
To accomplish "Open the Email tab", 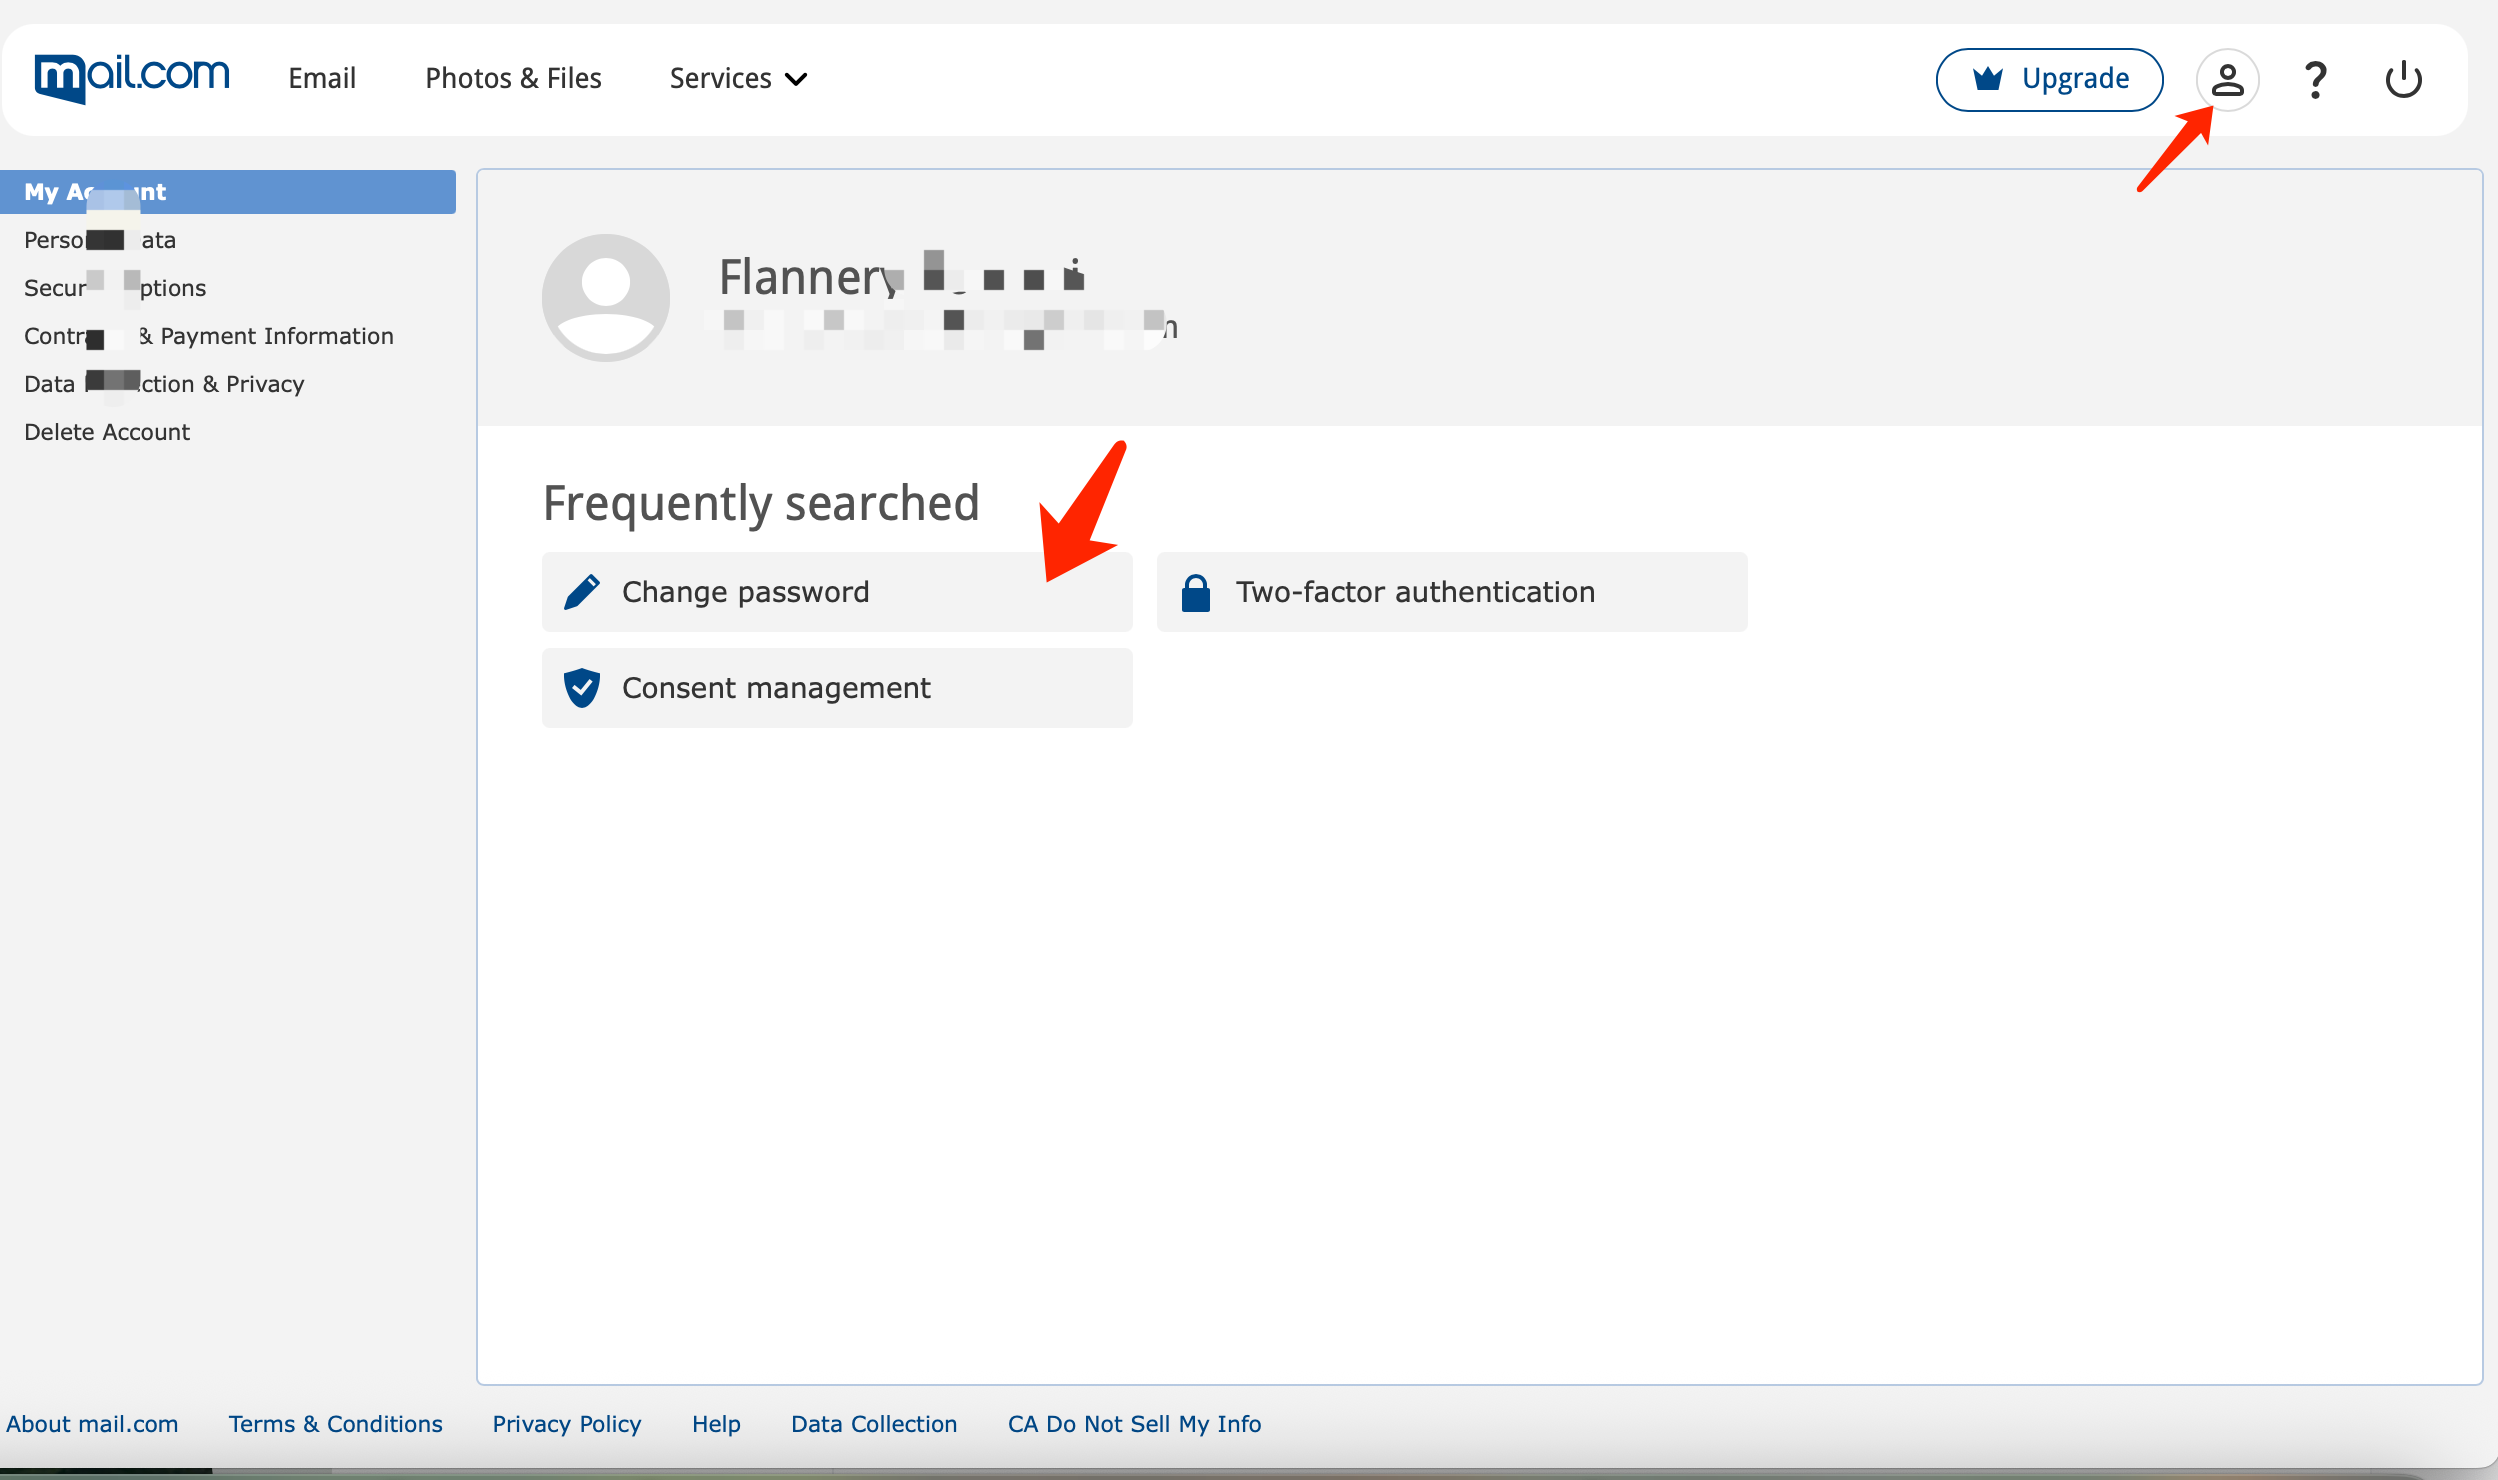I will tap(322, 78).
